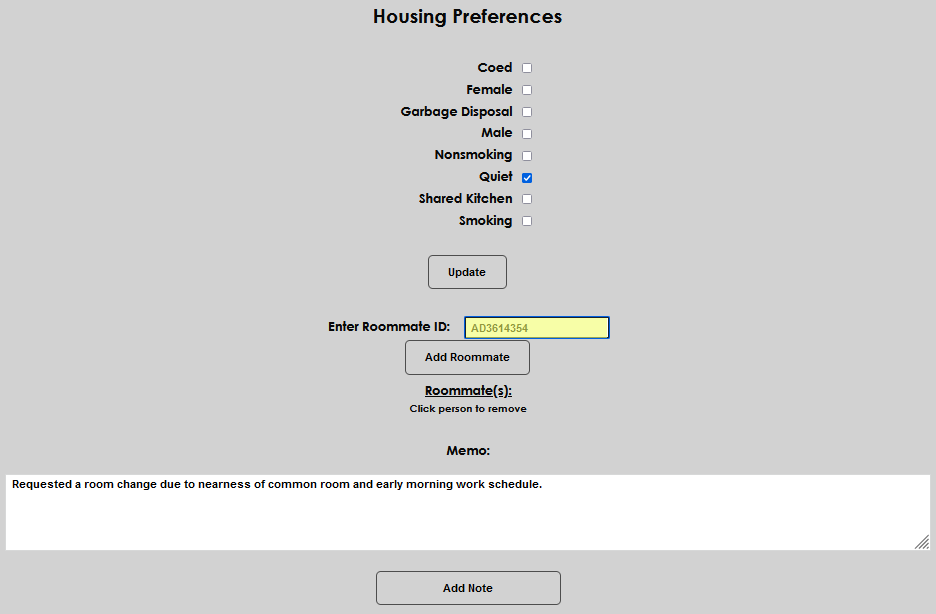
Task: Enable the Nonsmoking preference
Action: (526, 155)
